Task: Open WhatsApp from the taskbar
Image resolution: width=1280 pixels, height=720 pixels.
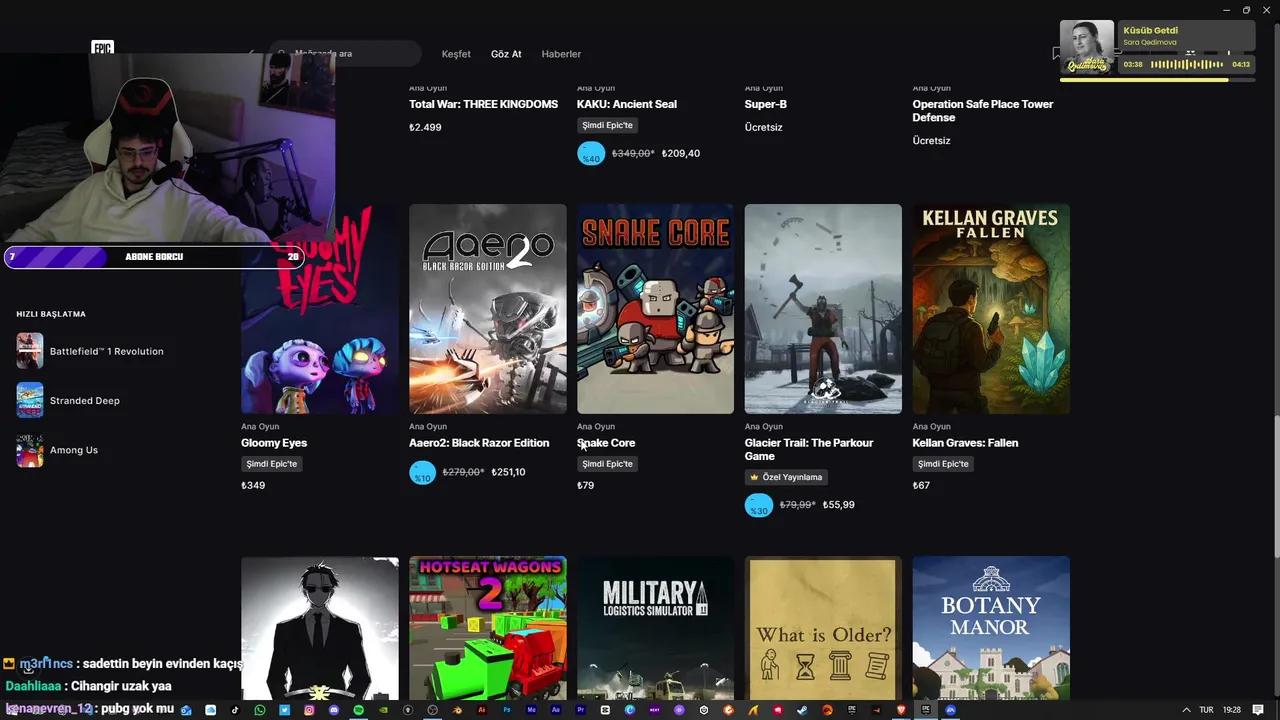Action: point(260,710)
